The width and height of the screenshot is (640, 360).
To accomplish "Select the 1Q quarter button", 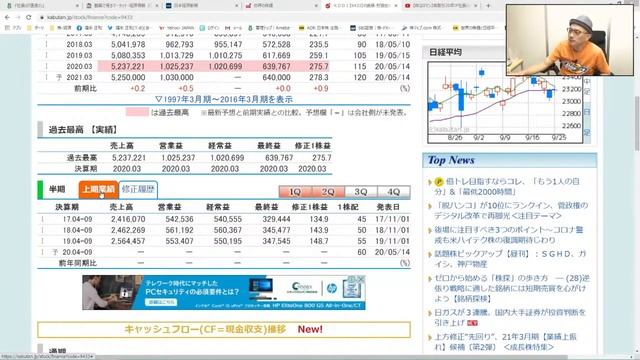I will click(295, 192).
